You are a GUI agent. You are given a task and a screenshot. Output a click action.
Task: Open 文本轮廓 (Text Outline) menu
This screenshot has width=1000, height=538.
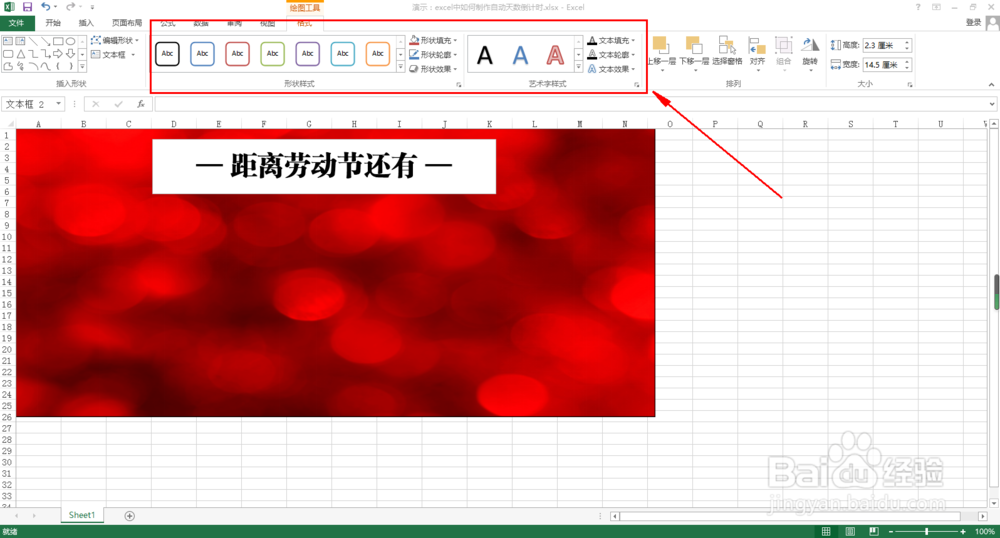(x=611, y=55)
